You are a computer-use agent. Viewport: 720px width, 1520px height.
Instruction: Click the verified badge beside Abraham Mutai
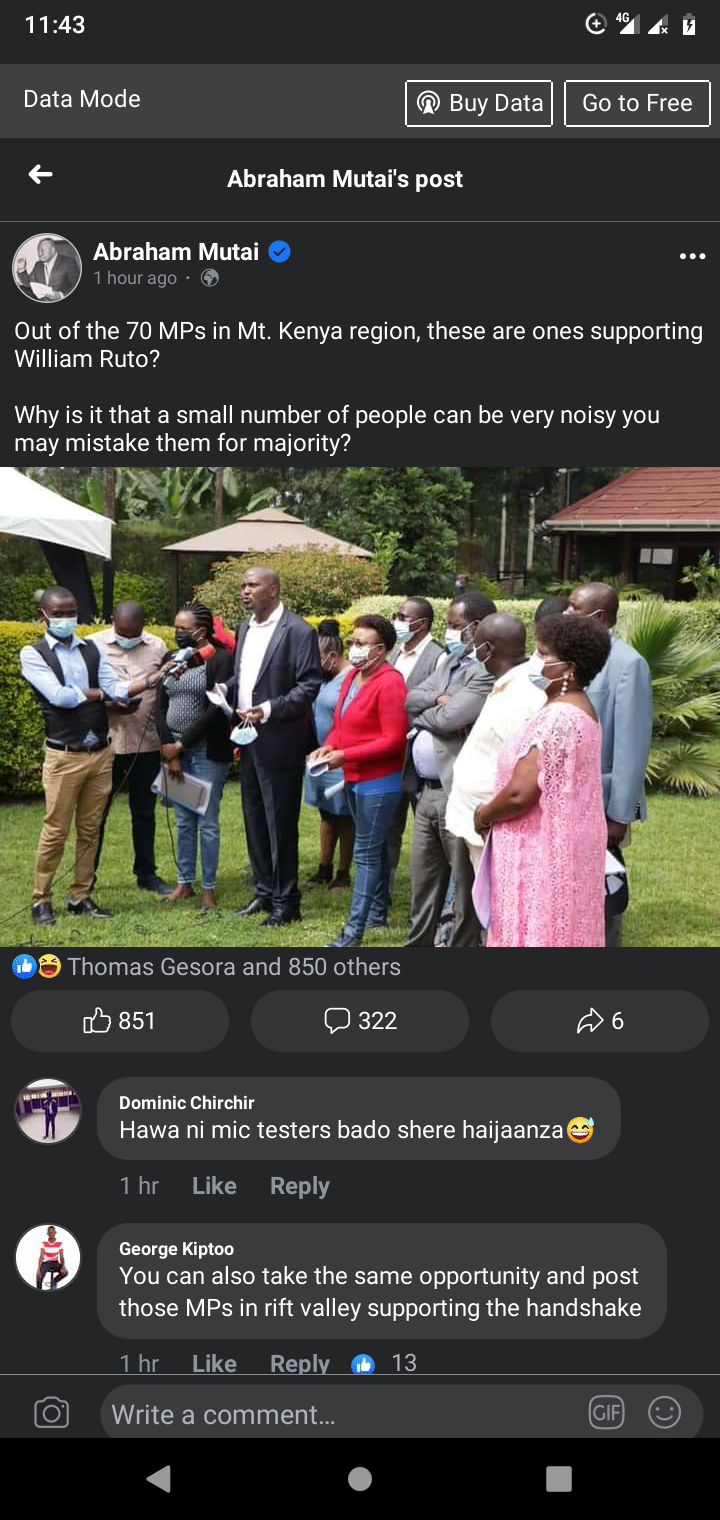(280, 252)
